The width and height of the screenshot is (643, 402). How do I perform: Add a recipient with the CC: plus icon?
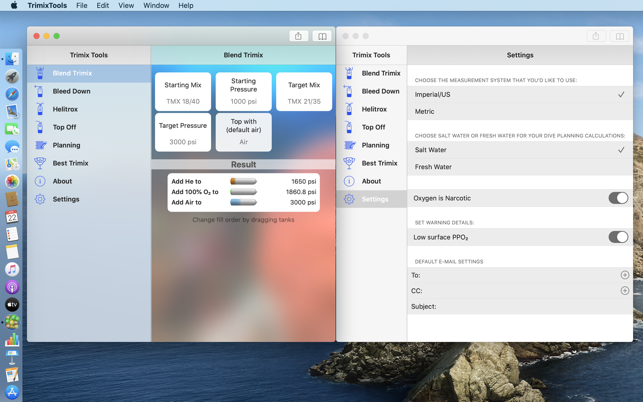(625, 291)
